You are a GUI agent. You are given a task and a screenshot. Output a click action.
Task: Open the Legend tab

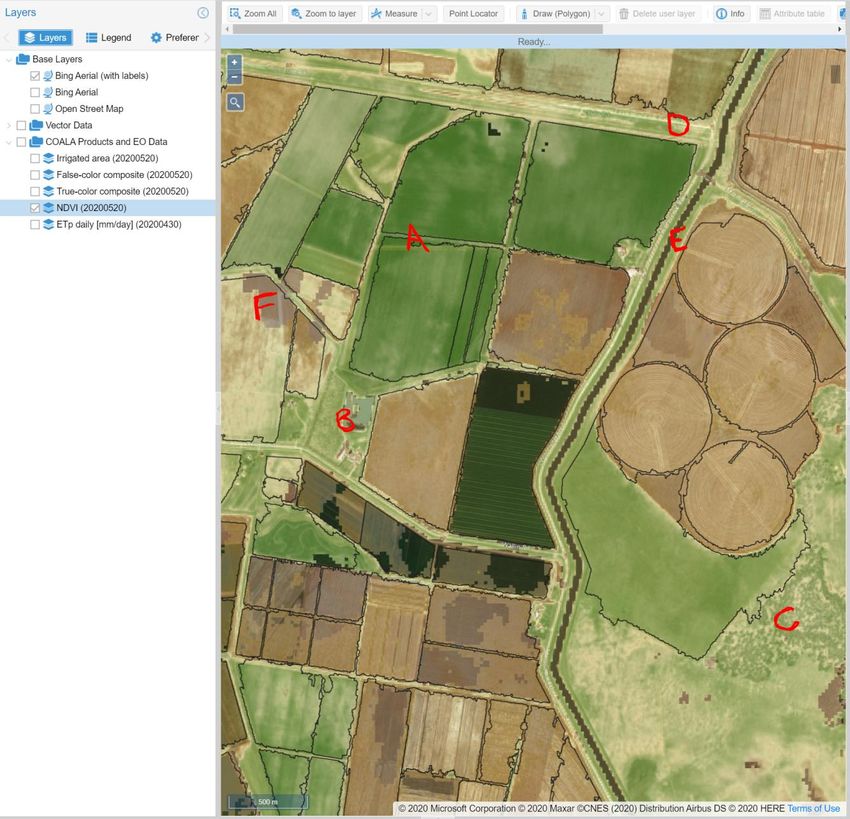click(108, 37)
